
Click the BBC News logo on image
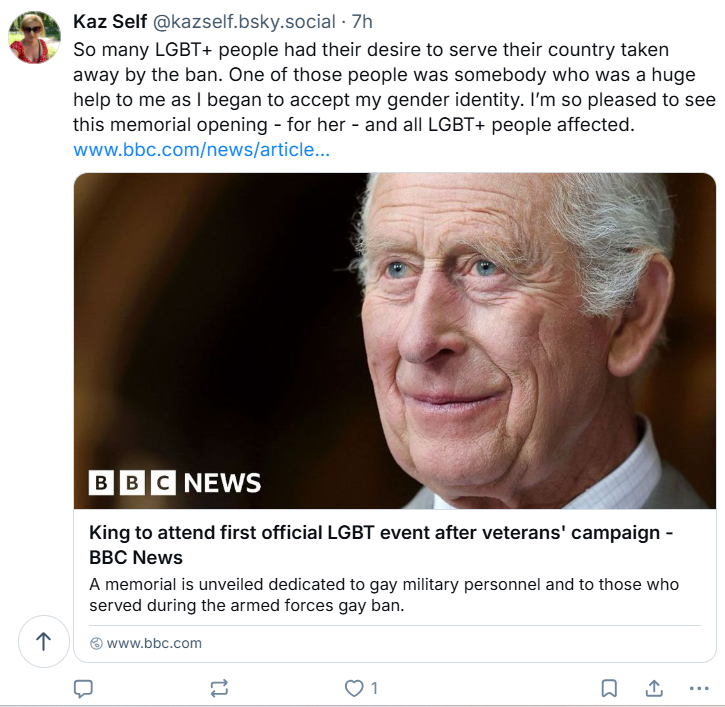[175, 483]
